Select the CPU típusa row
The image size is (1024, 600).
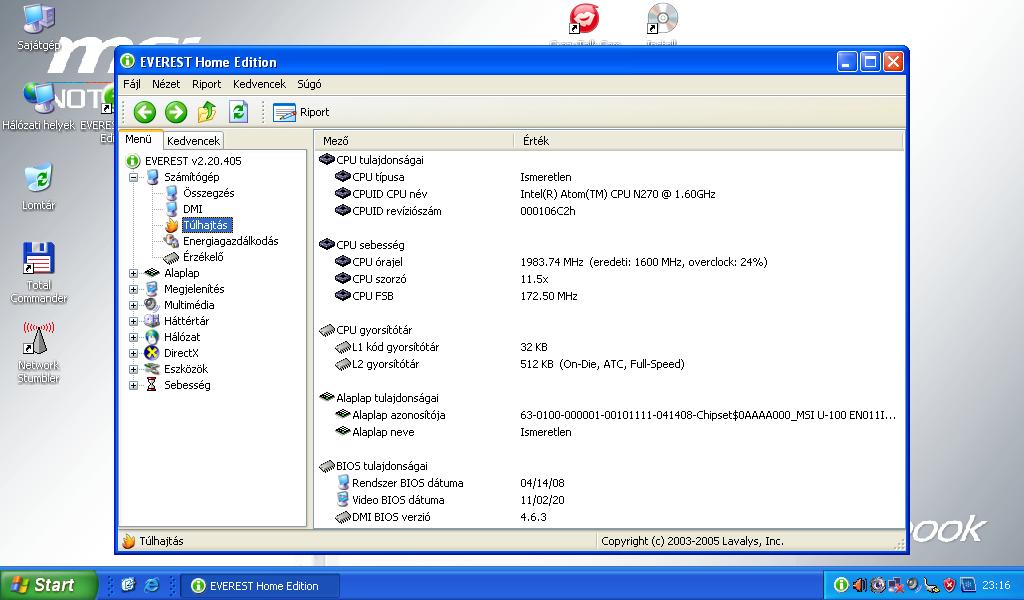click(x=609, y=177)
